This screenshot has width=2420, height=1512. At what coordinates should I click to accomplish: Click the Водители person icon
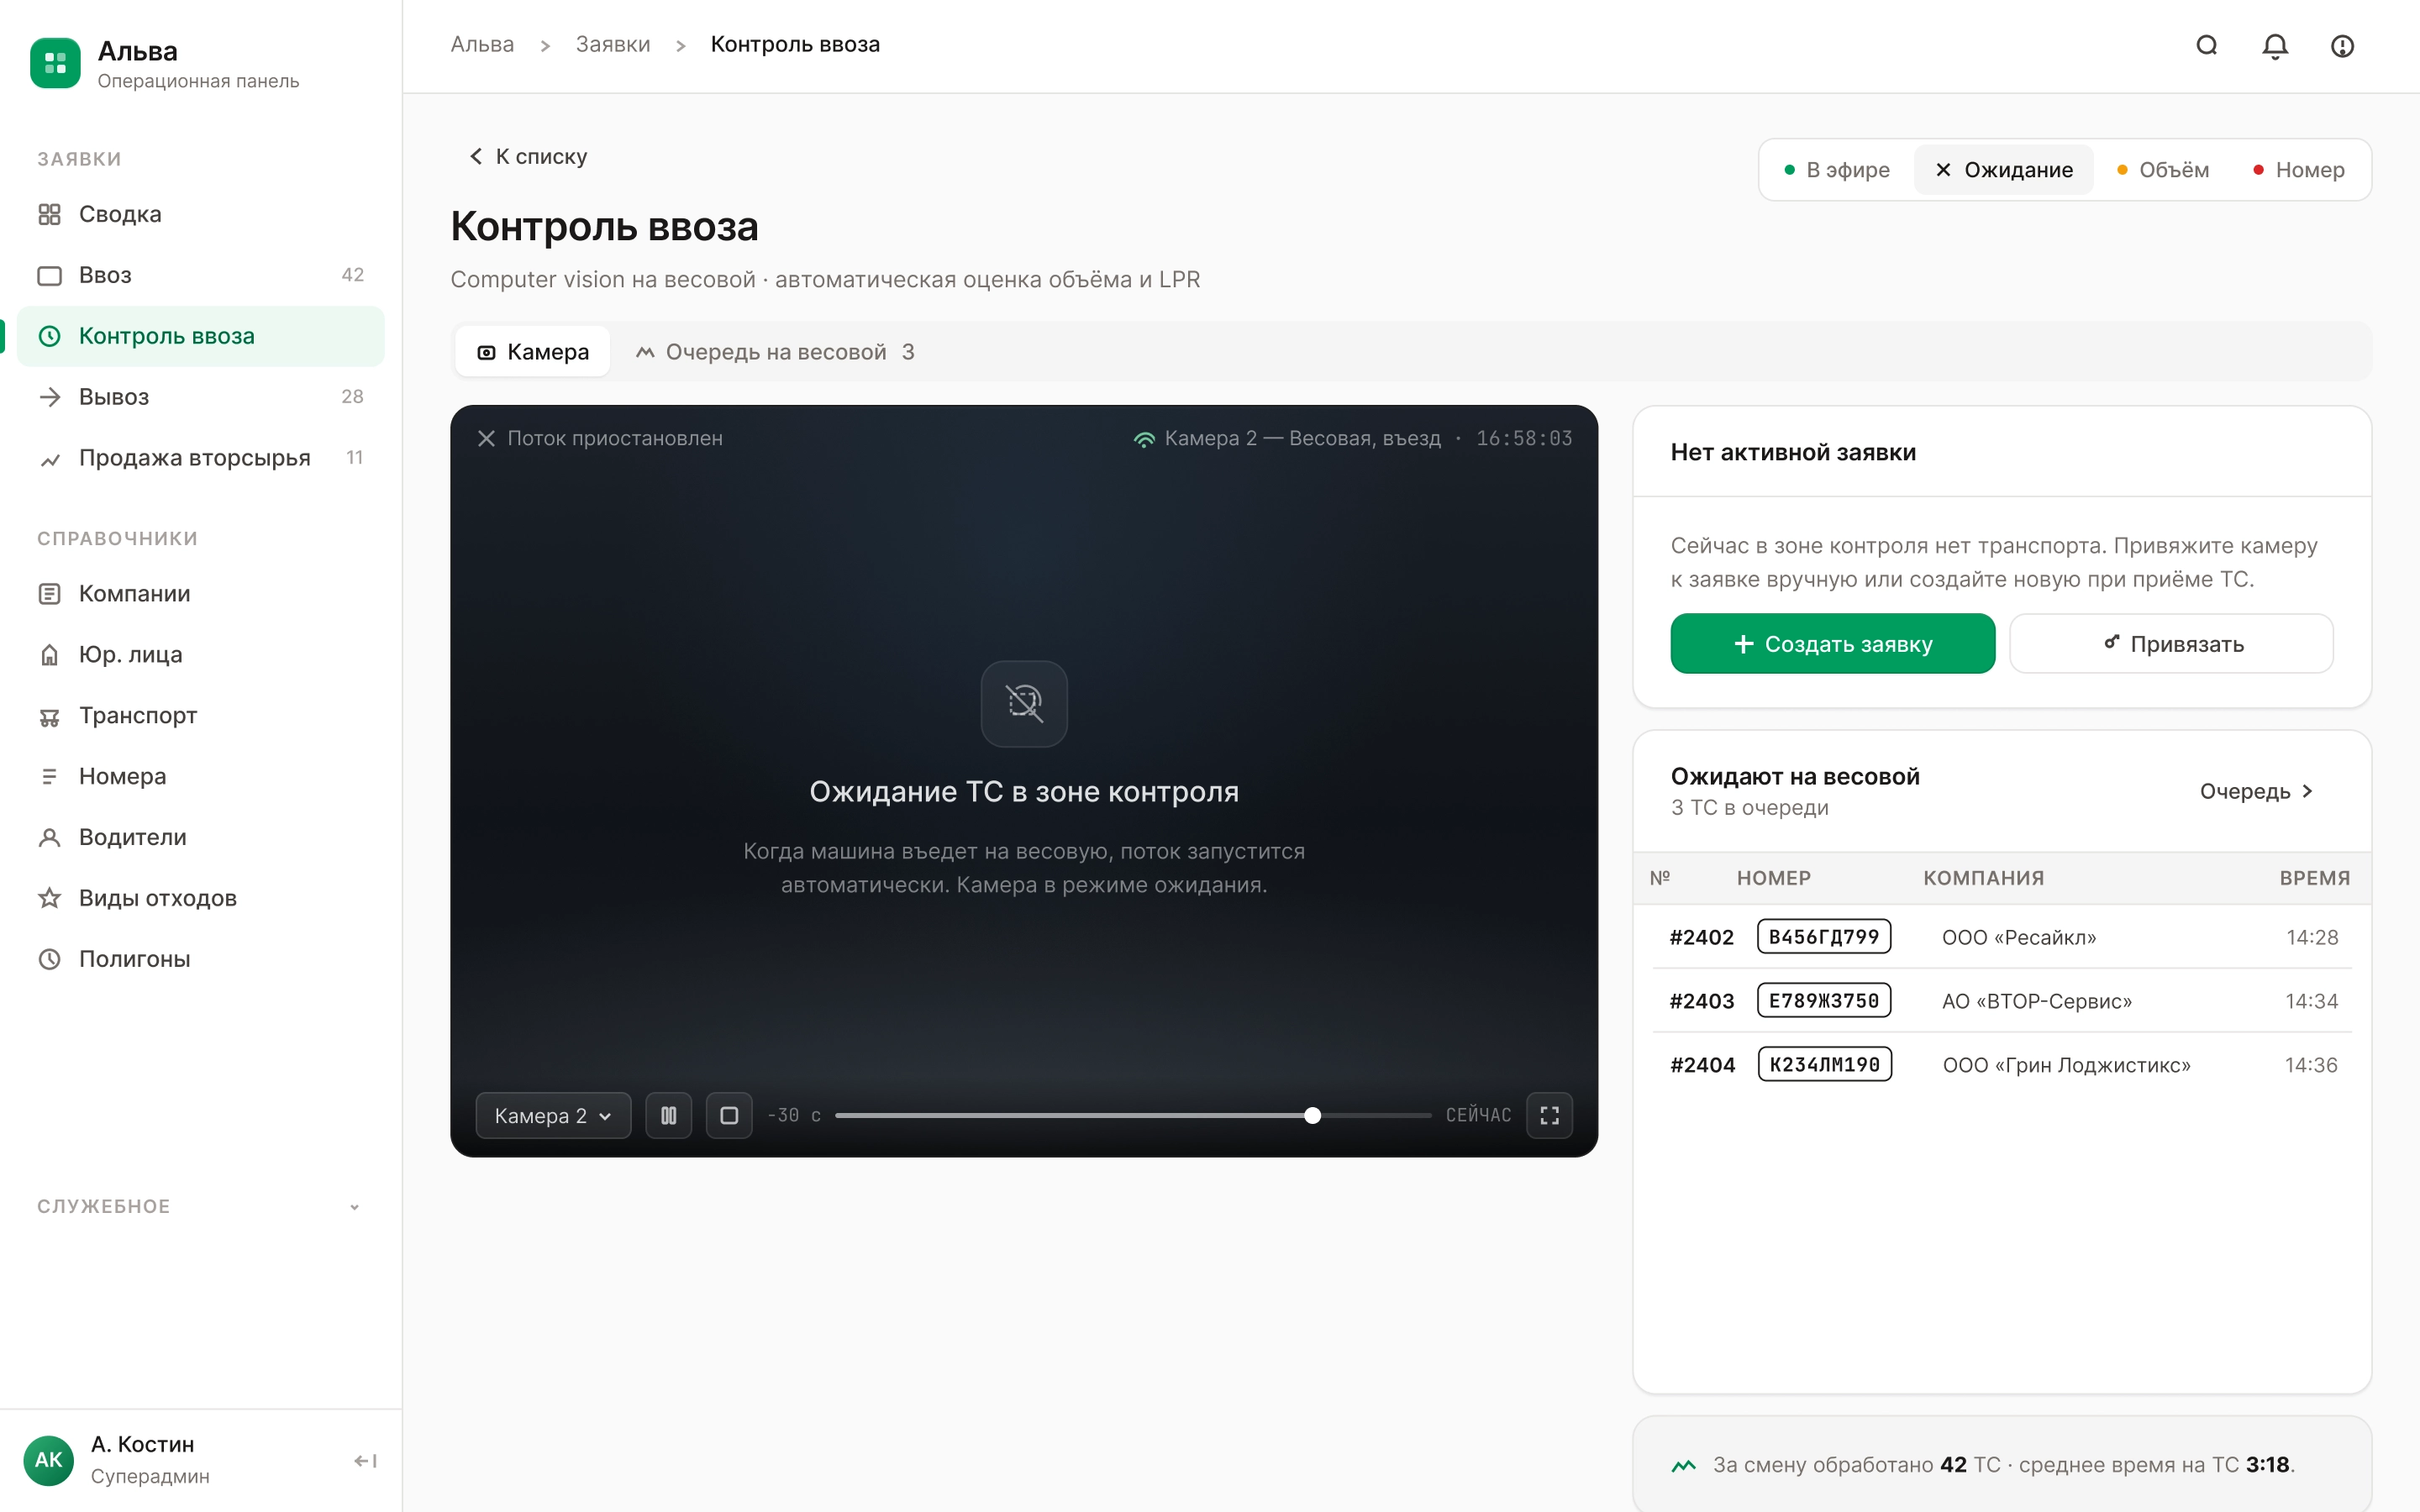49,838
